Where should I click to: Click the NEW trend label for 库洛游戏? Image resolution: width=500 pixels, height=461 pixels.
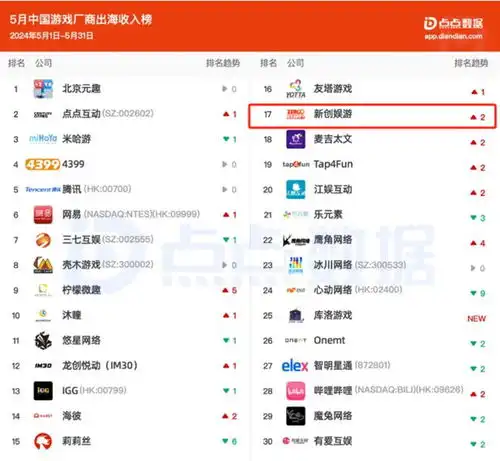click(x=476, y=319)
